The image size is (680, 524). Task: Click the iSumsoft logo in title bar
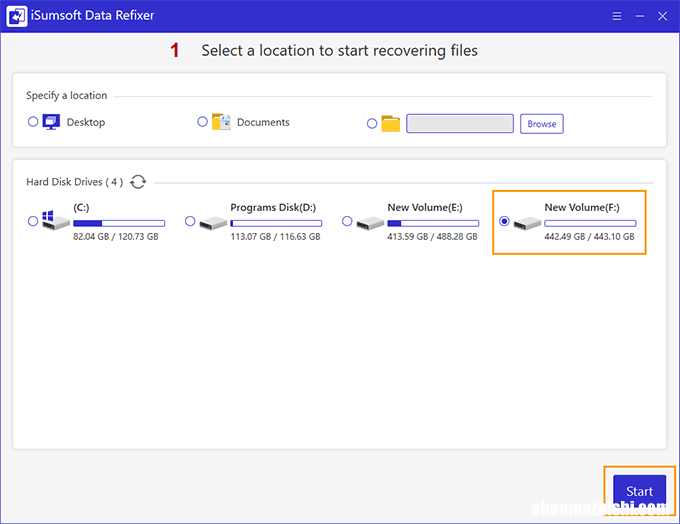point(17,17)
